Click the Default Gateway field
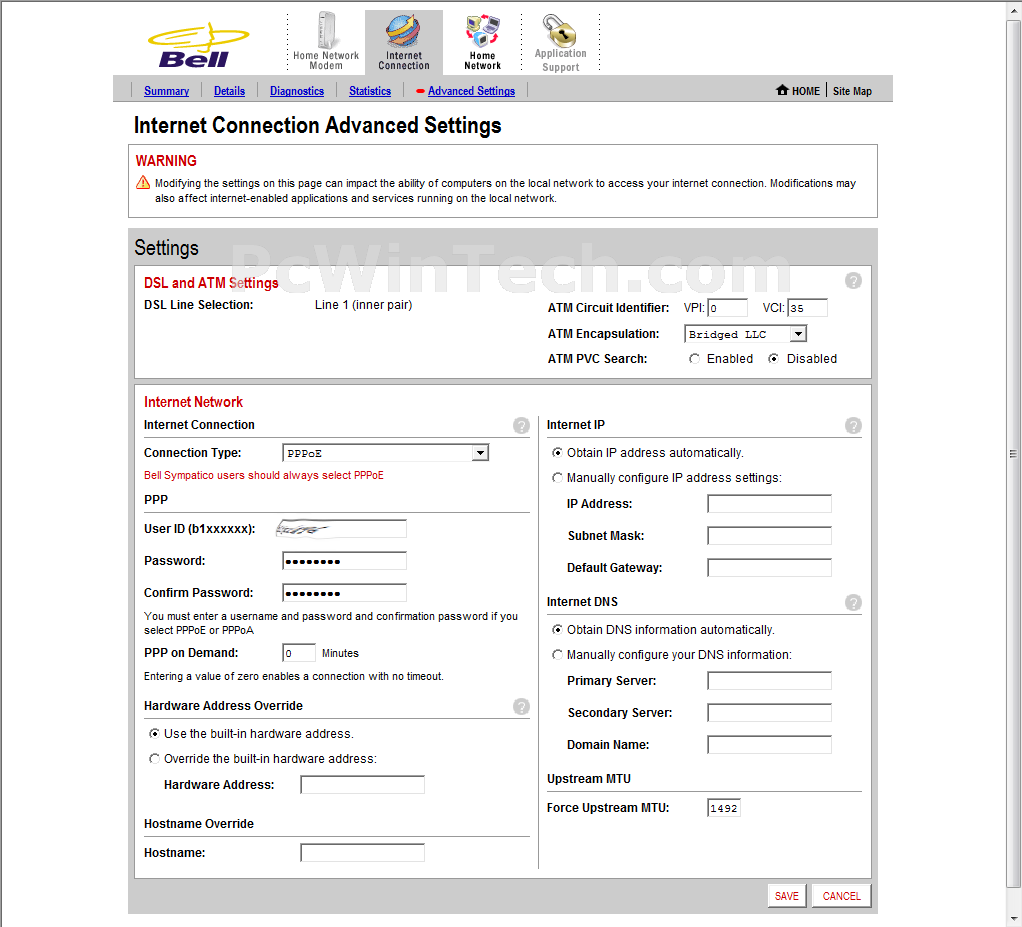 tap(769, 567)
